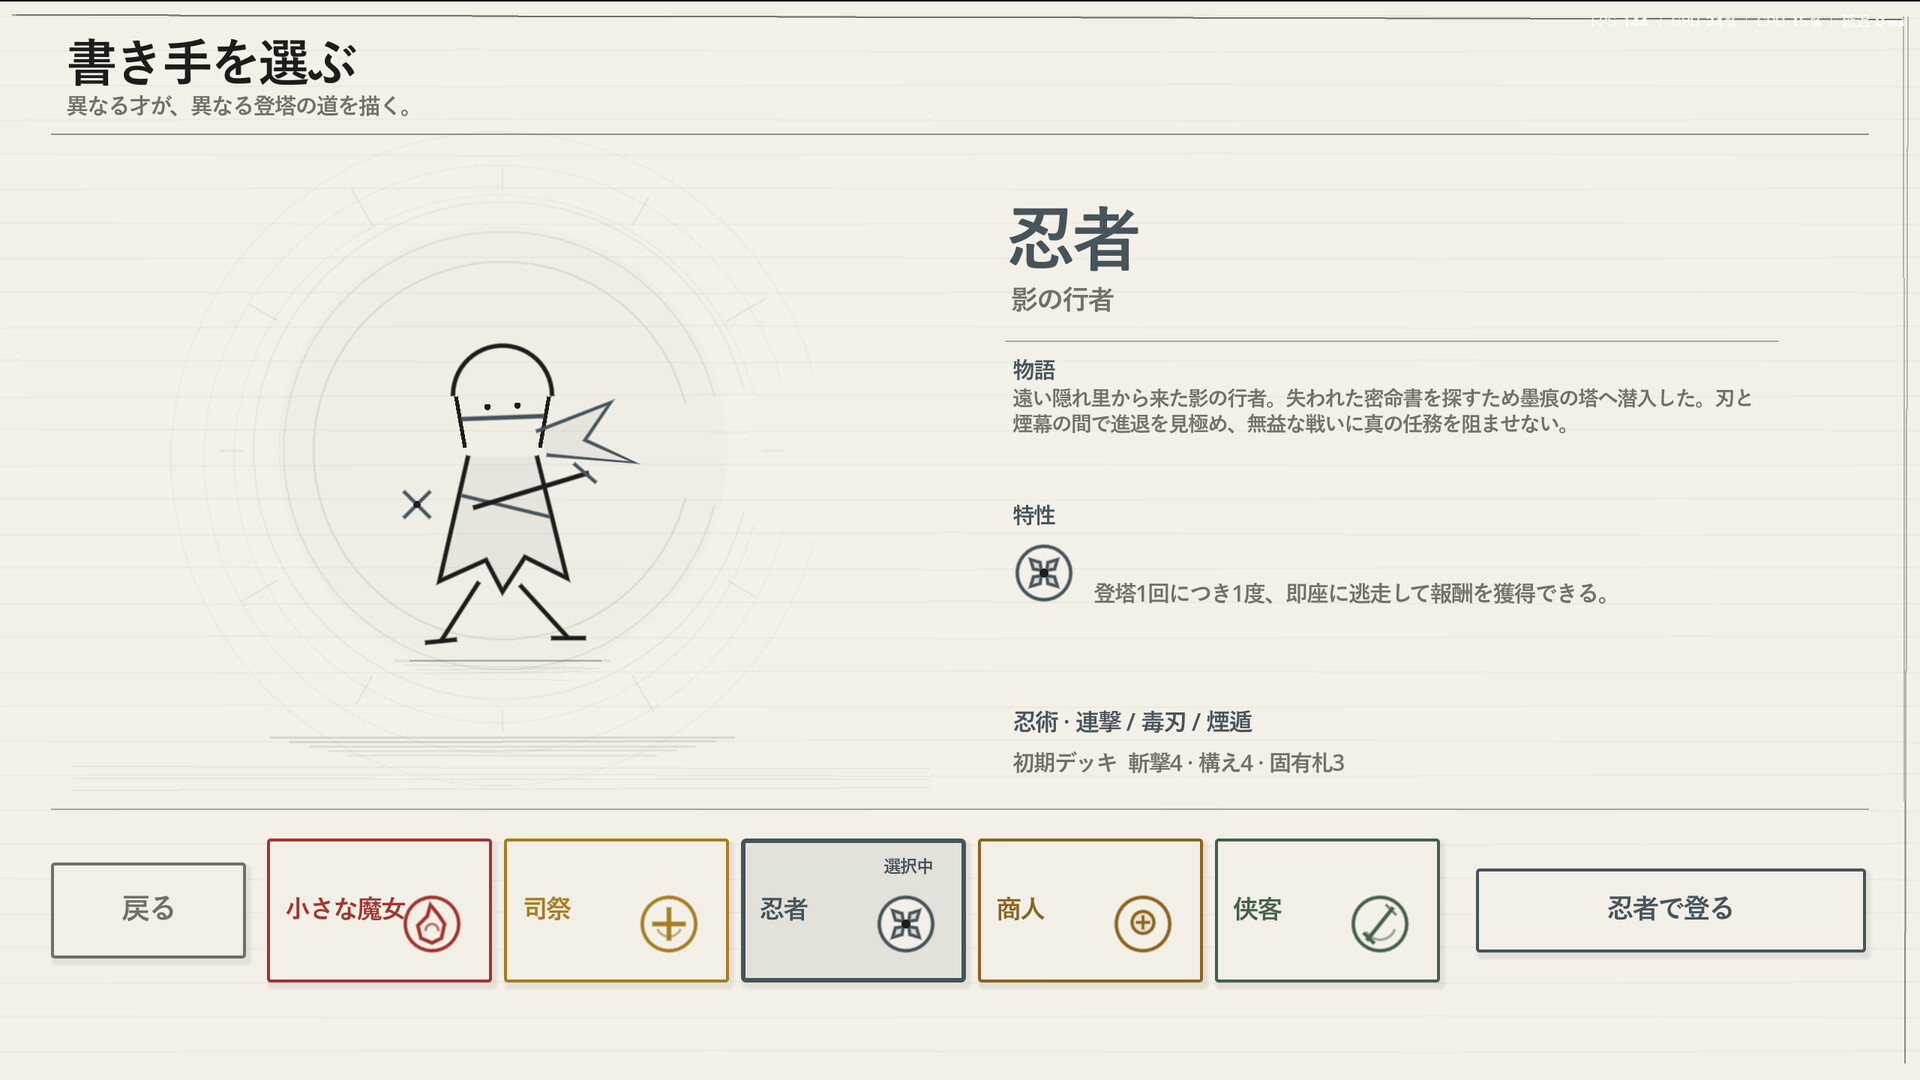Click the flame icon on 小さな魔女 card
1920x1080 pixels.
pos(432,924)
